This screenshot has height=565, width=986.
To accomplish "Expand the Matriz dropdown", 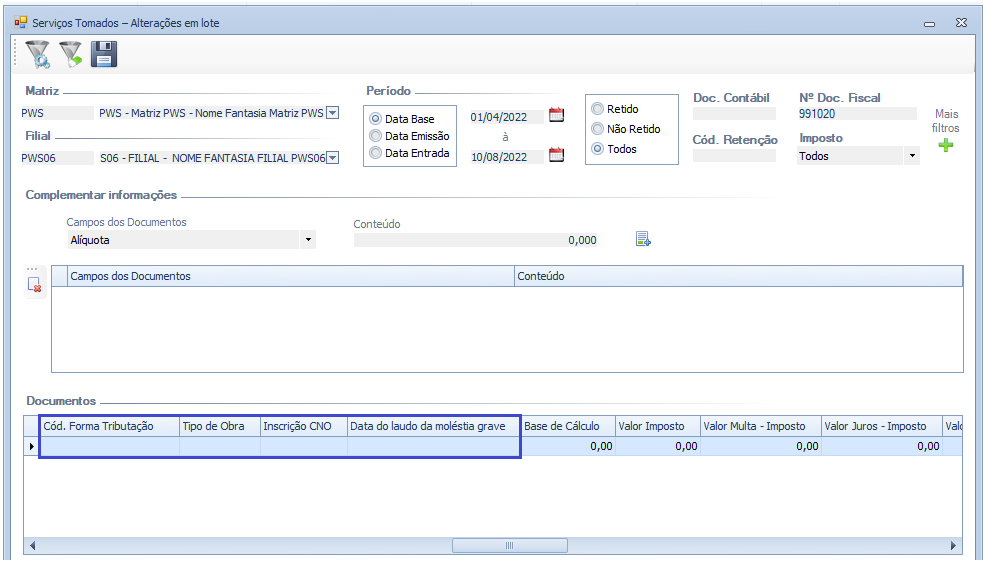I will 333,113.
